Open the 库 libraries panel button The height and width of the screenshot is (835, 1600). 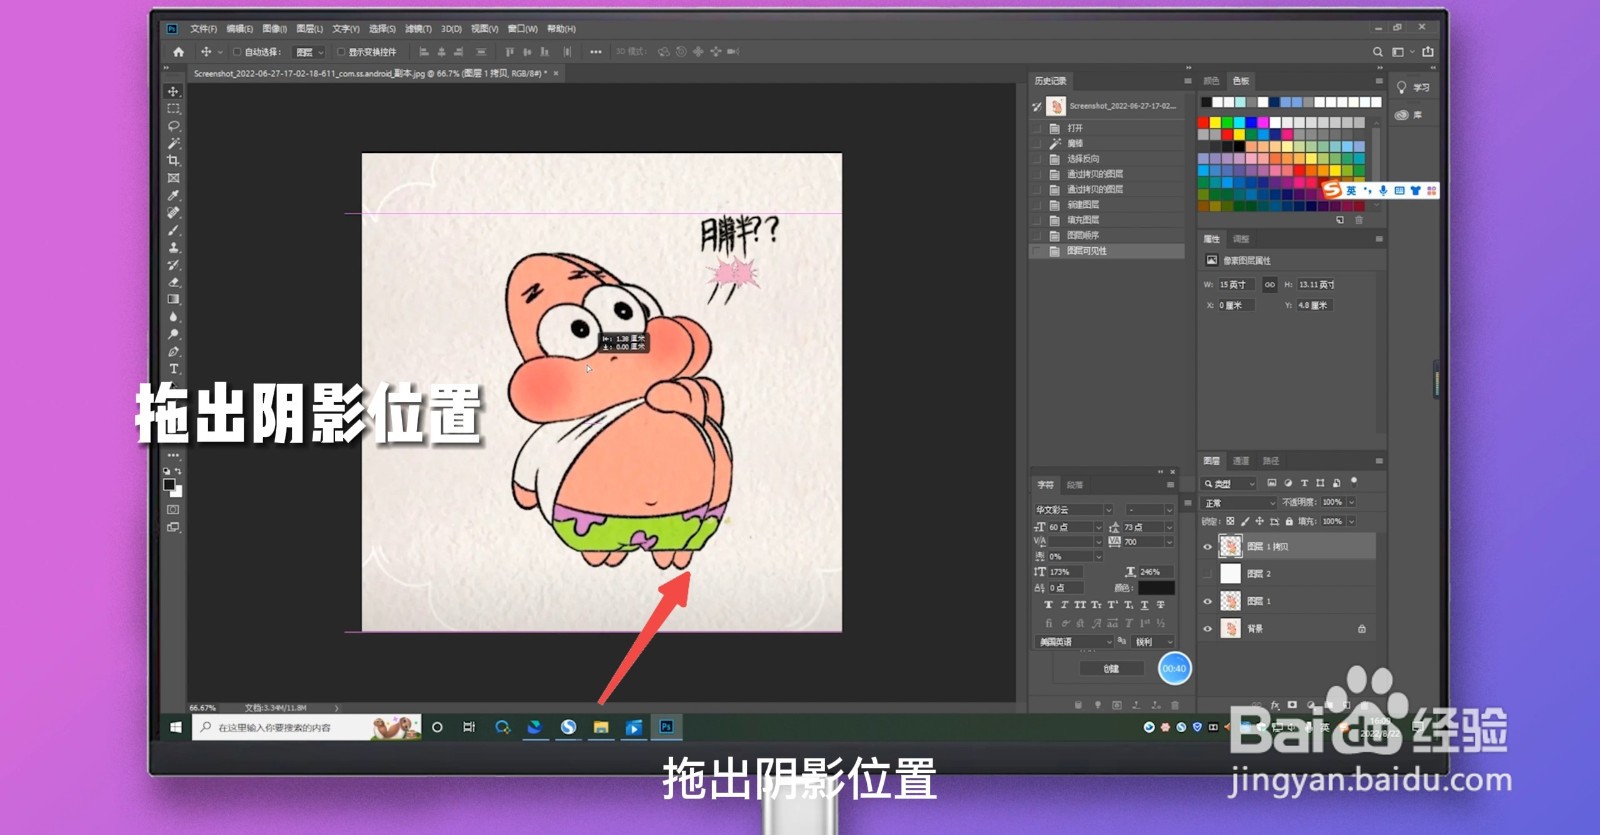click(1409, 115)
